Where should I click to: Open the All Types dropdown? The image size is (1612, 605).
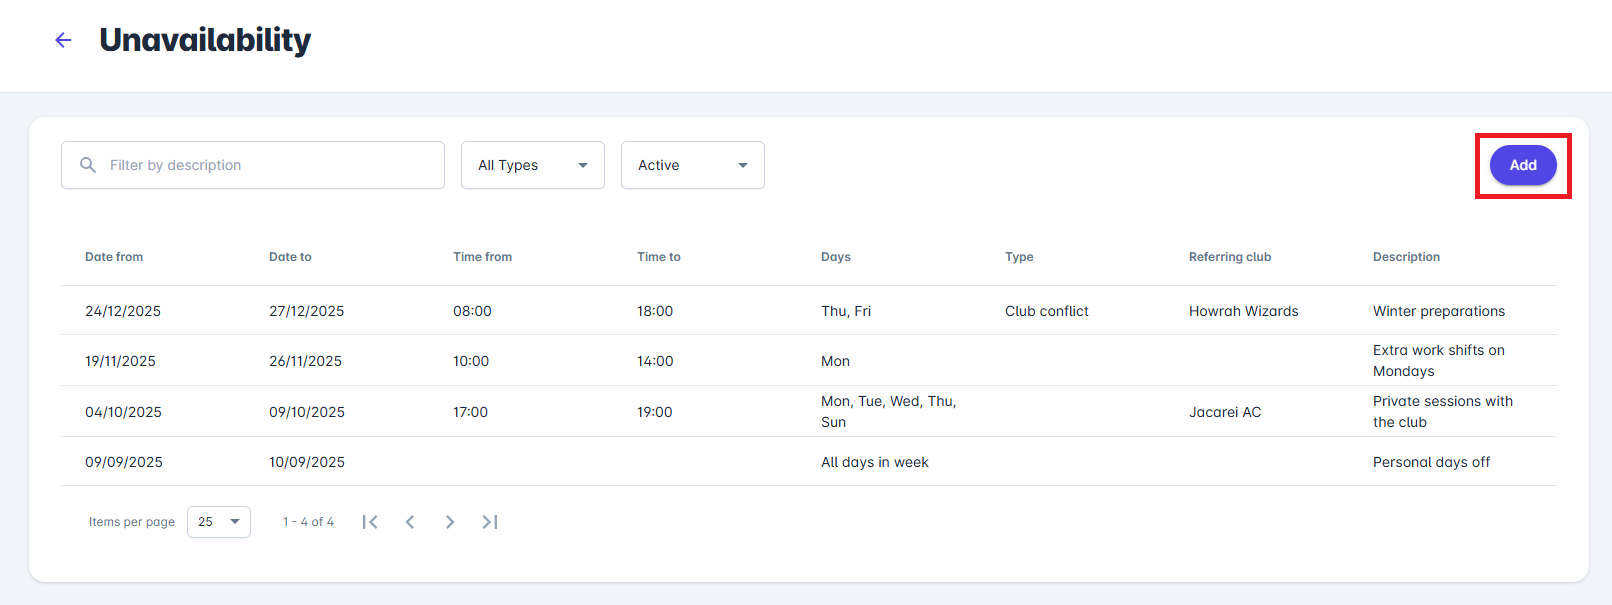tap(532, 165)
